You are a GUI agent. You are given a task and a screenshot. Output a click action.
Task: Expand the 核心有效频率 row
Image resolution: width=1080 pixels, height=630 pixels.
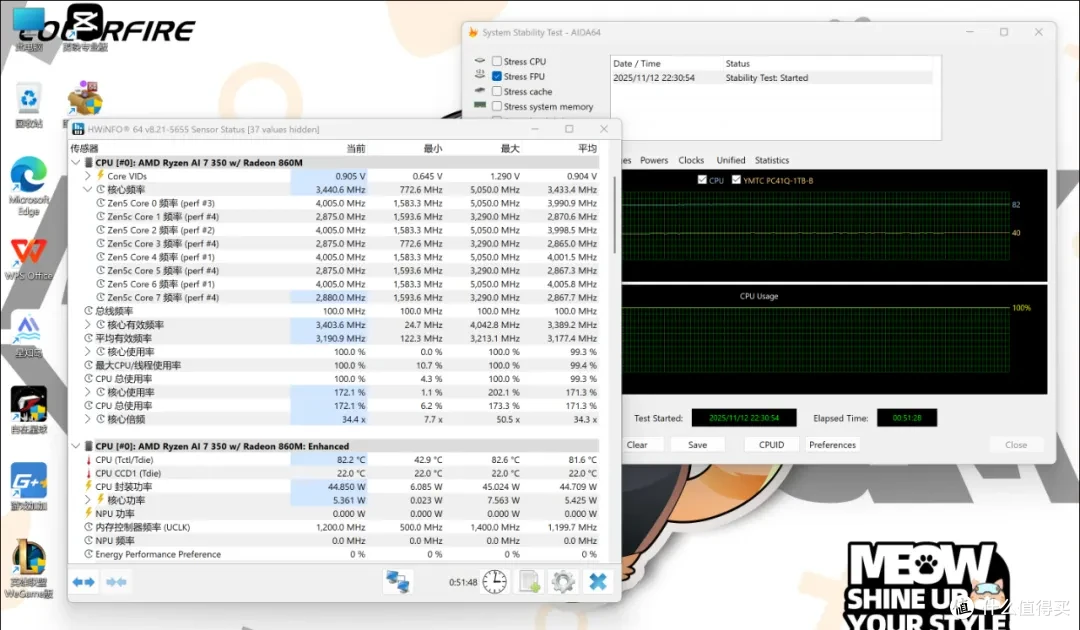[87, 324]
